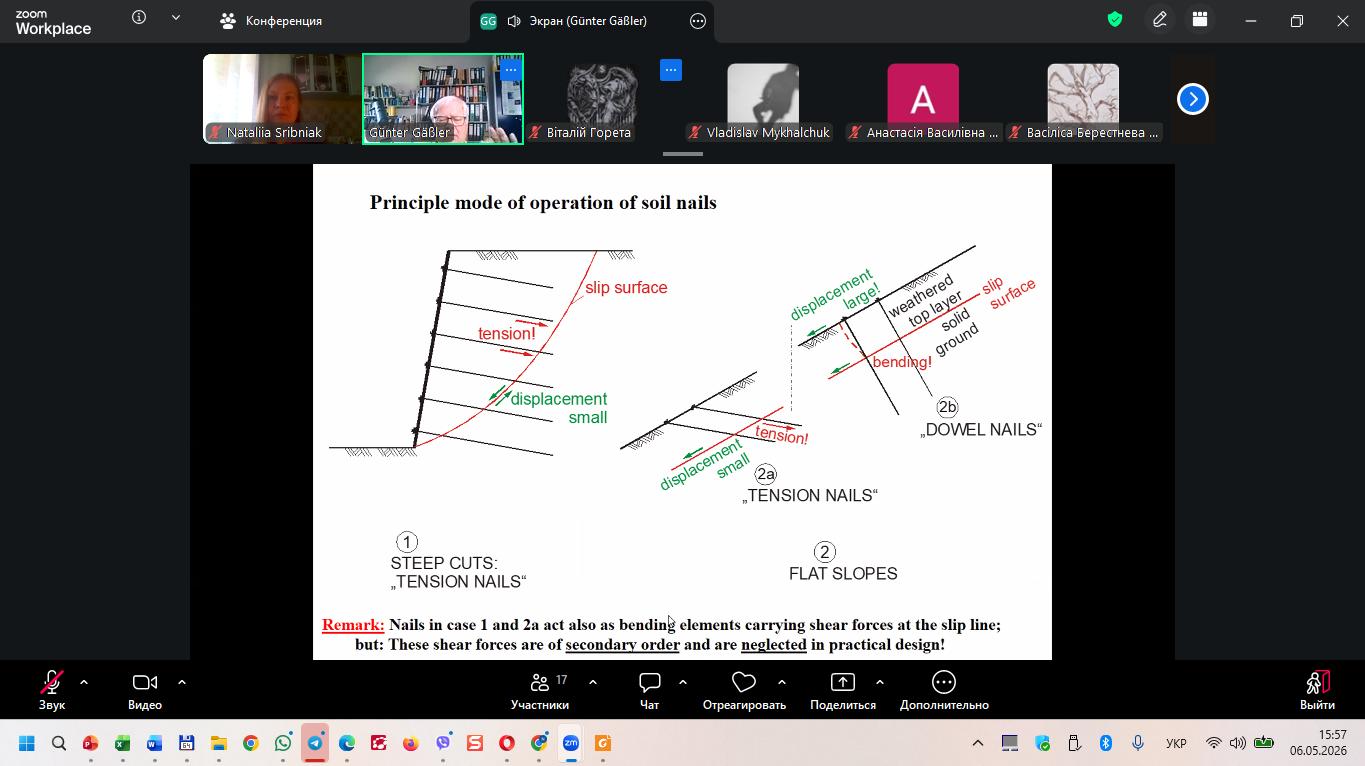The height and width of the screenshot is (766, 1365).
Task: Show next participants with blue arrow
Action: 1193,99
